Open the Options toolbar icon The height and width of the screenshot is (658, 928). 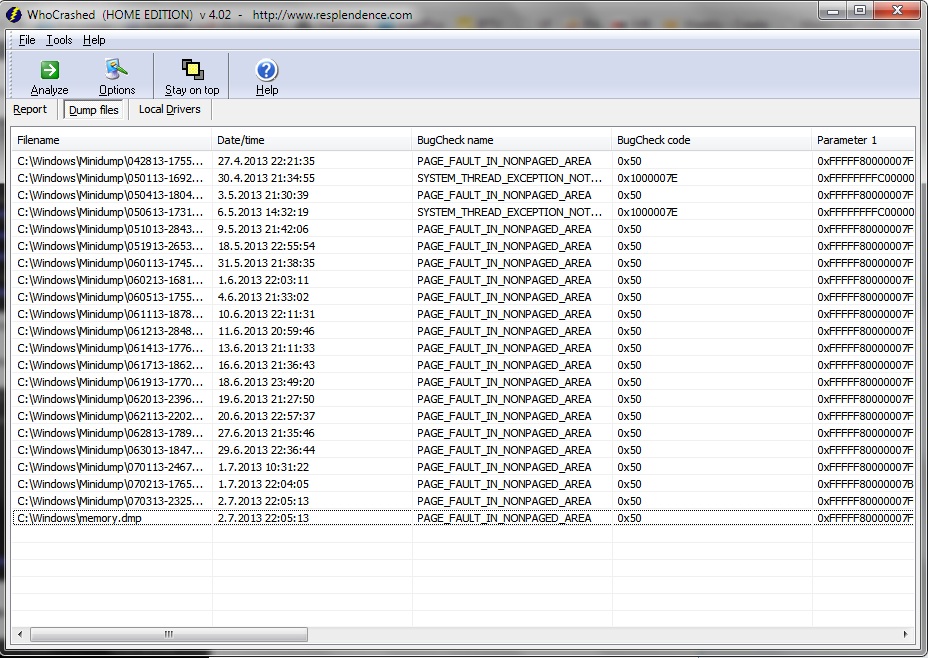[117, 77]
